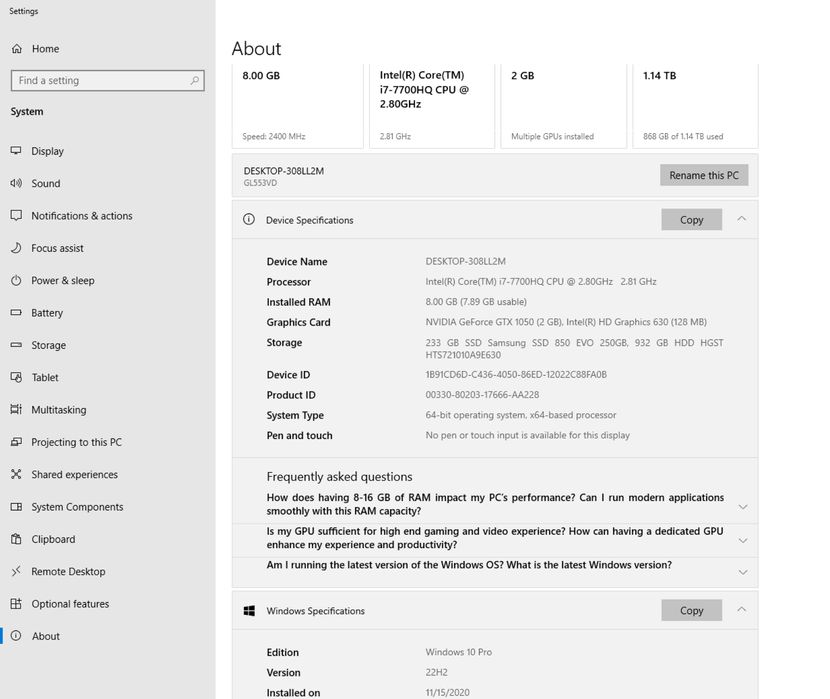Click the System Components icon
The height and width of the screenshot is (699, 830).
(16, 506)
